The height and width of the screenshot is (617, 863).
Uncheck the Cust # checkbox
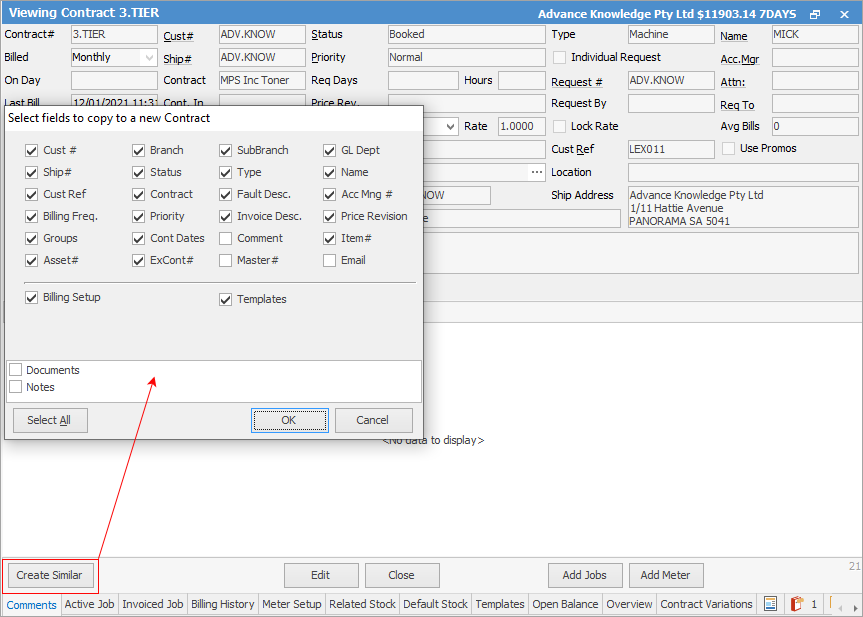click(x=31, y=150)
